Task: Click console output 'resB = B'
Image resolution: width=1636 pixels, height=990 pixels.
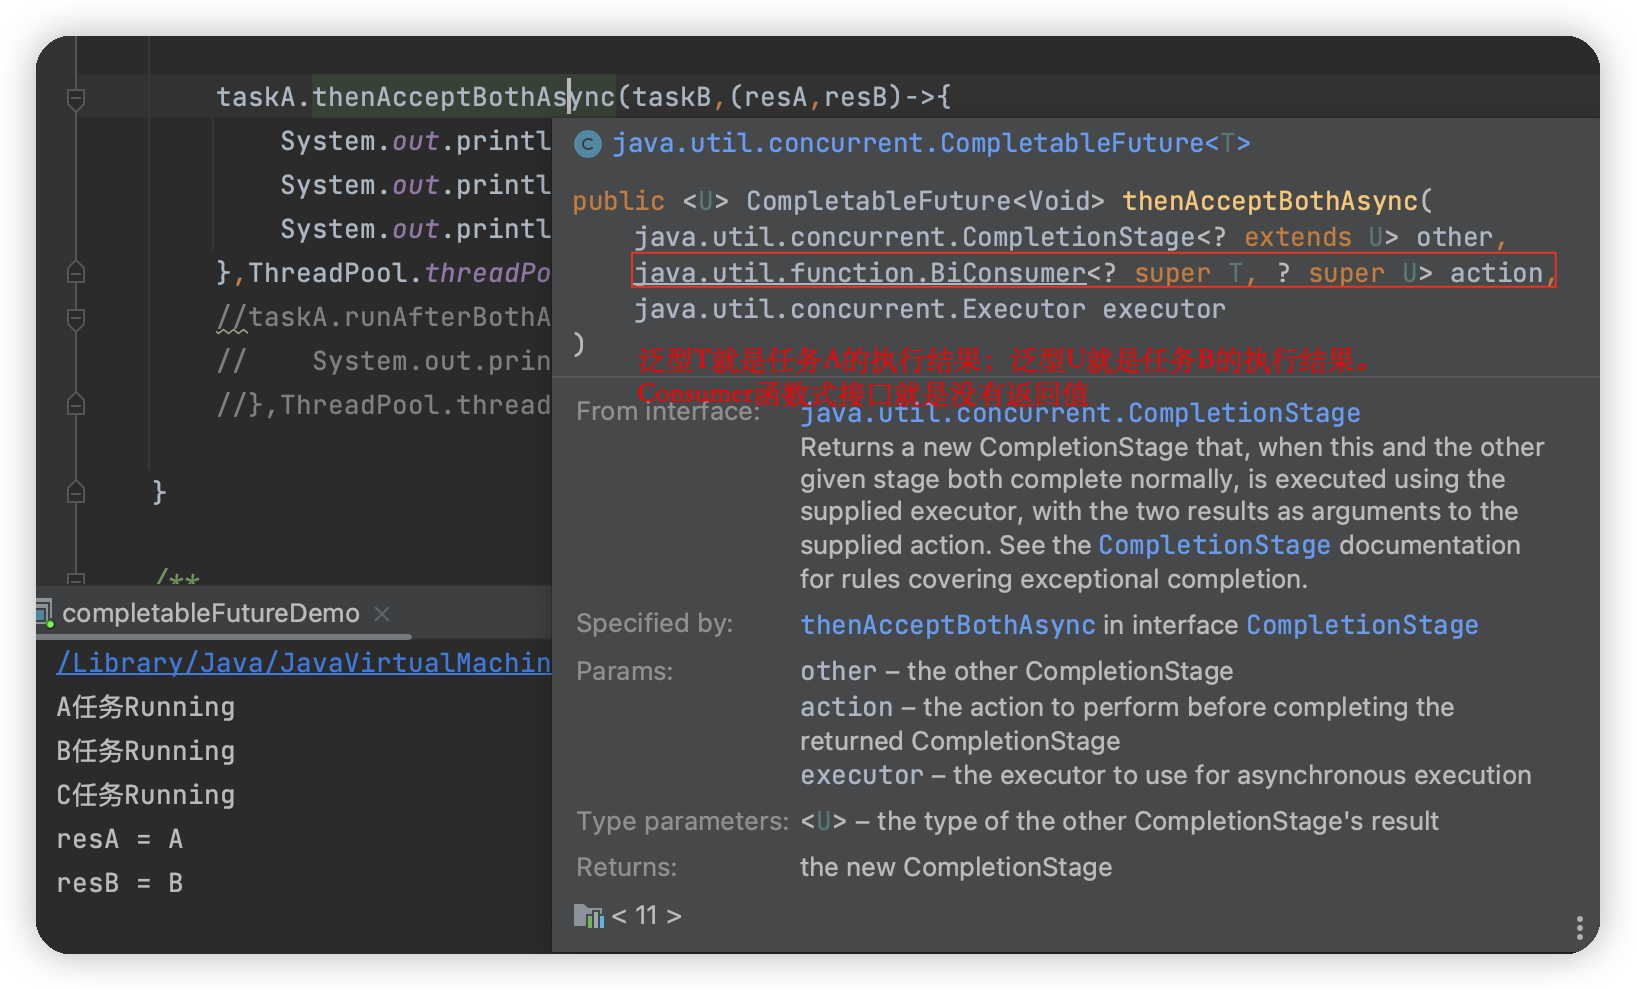Action: coord(120,883)
